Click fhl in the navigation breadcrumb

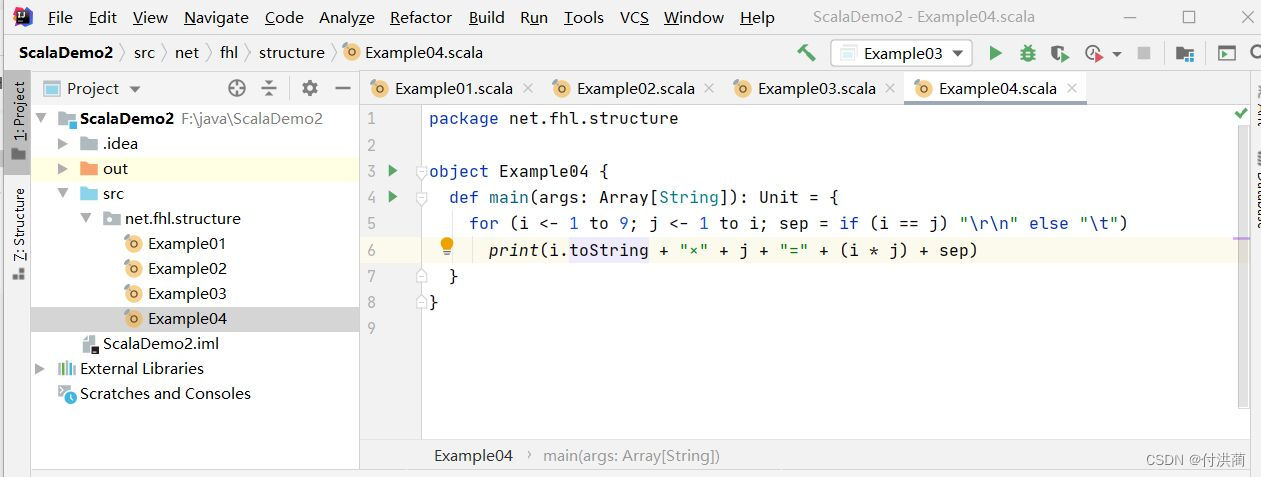pos(229,52)
